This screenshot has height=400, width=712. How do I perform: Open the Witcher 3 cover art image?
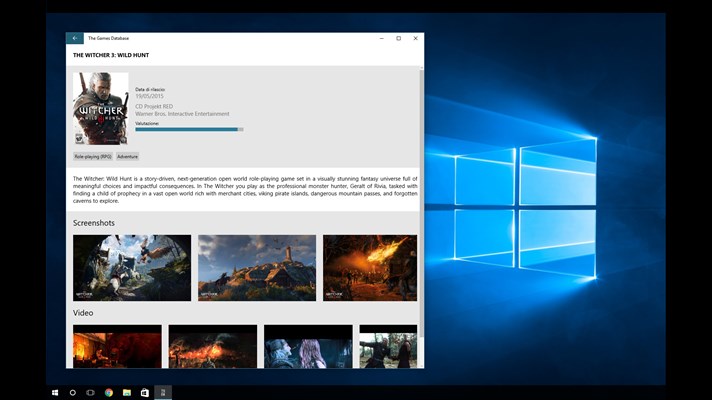(100, 109)
